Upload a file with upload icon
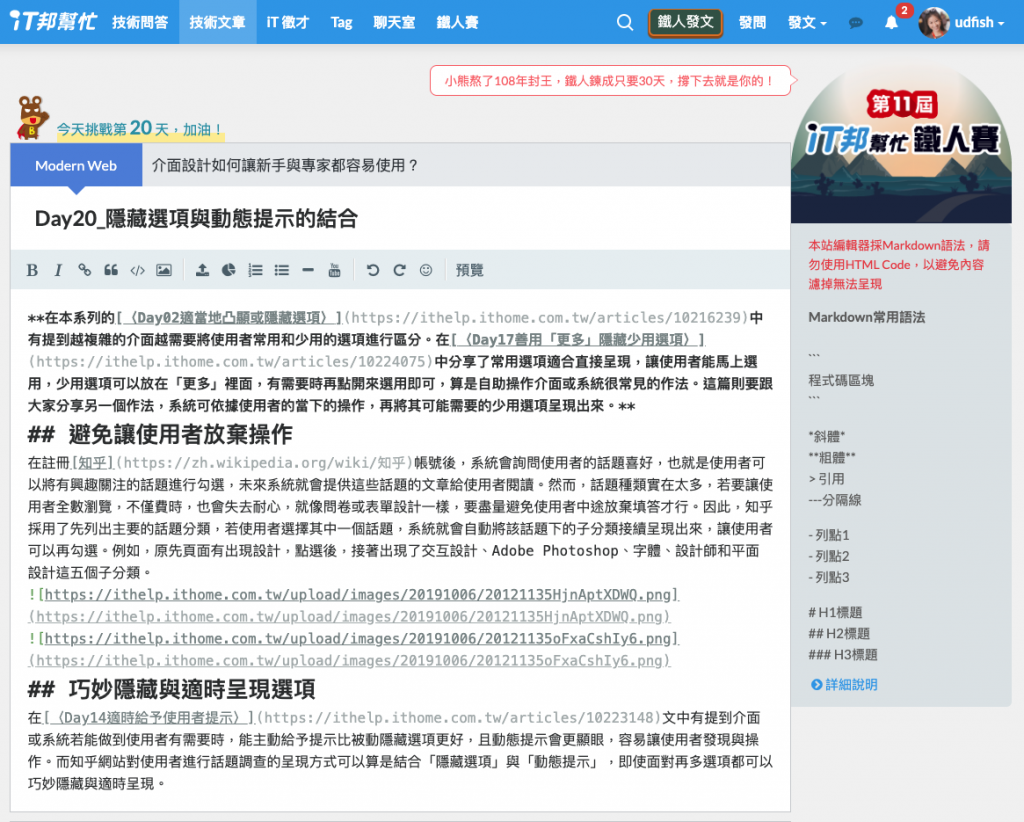 202,270
